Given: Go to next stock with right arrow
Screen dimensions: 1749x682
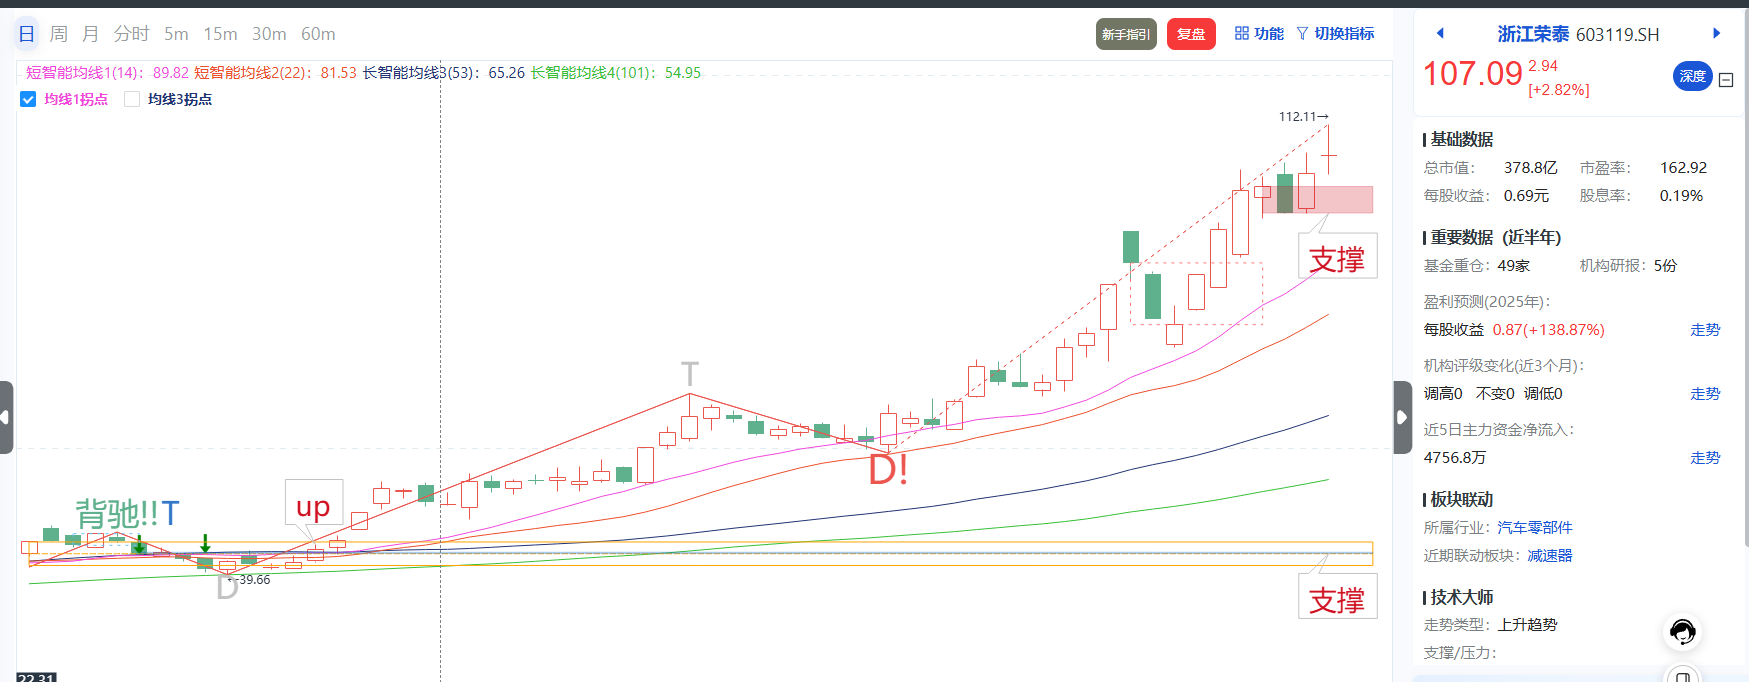Looking at the screenshot, I should click(x=1716, y=33).
